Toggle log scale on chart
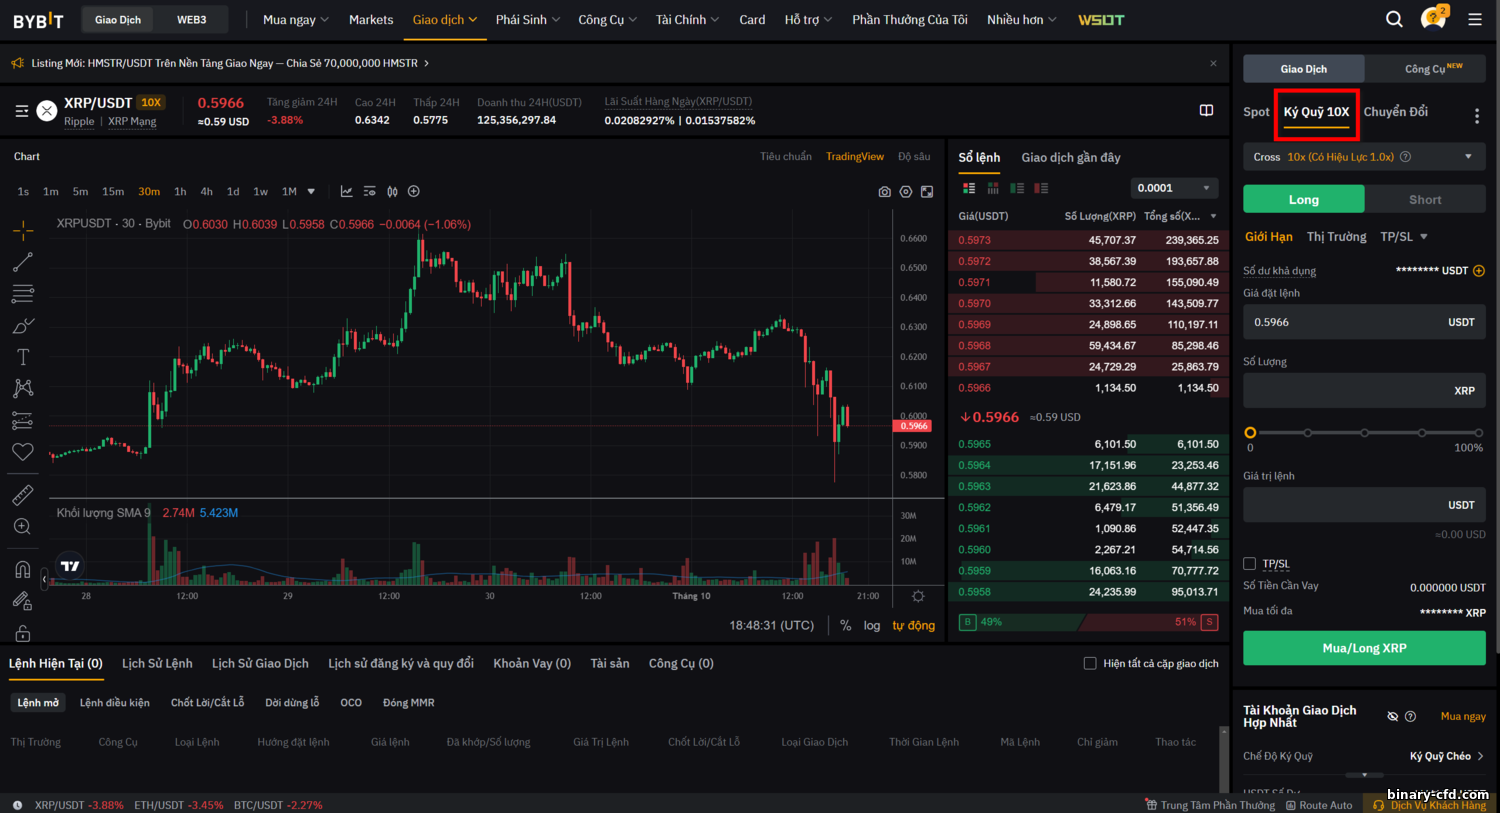1500x813 pixels. pyautogui.click(x=872, y=625)
